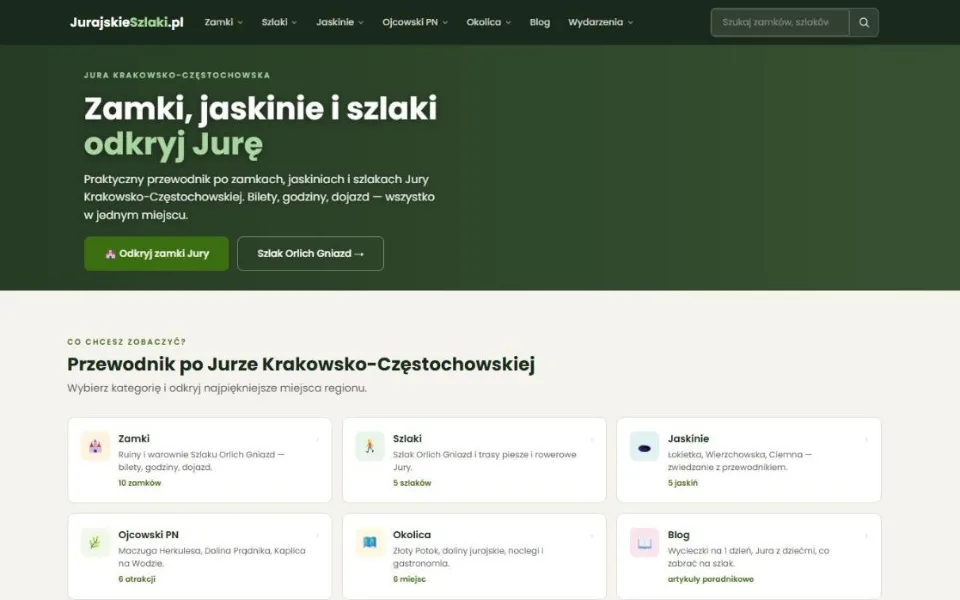Open the Szlaki card title
This screenshot has height=600, width=960.
click(407, 438)
